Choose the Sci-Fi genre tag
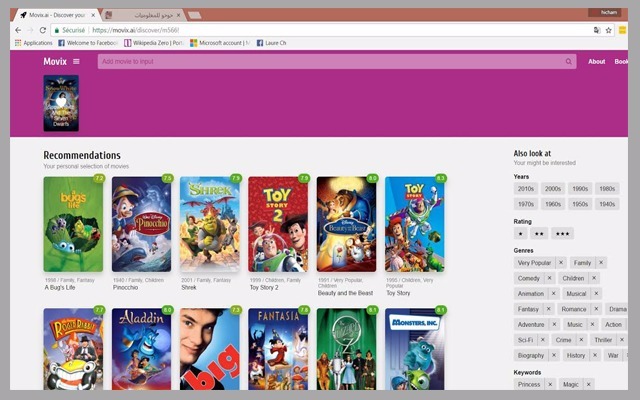This screenshot has width=640, height=400. (526, 340)
